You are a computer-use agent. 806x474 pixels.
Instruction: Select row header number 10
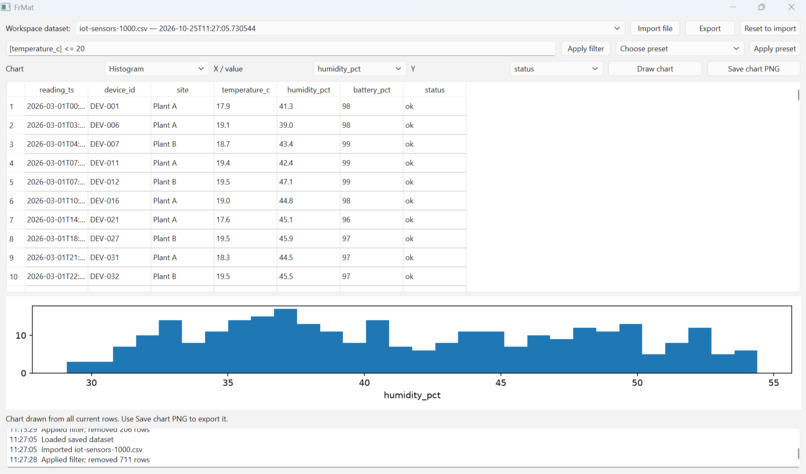point(15,277)
